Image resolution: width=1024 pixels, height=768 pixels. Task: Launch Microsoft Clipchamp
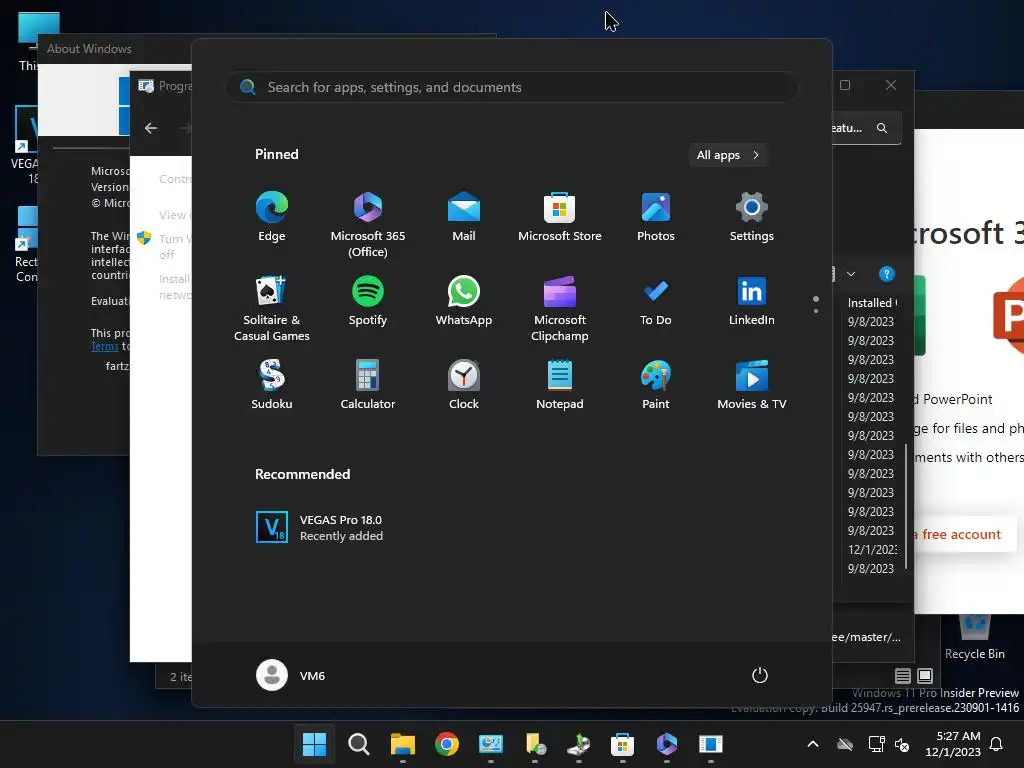point(560,308)
